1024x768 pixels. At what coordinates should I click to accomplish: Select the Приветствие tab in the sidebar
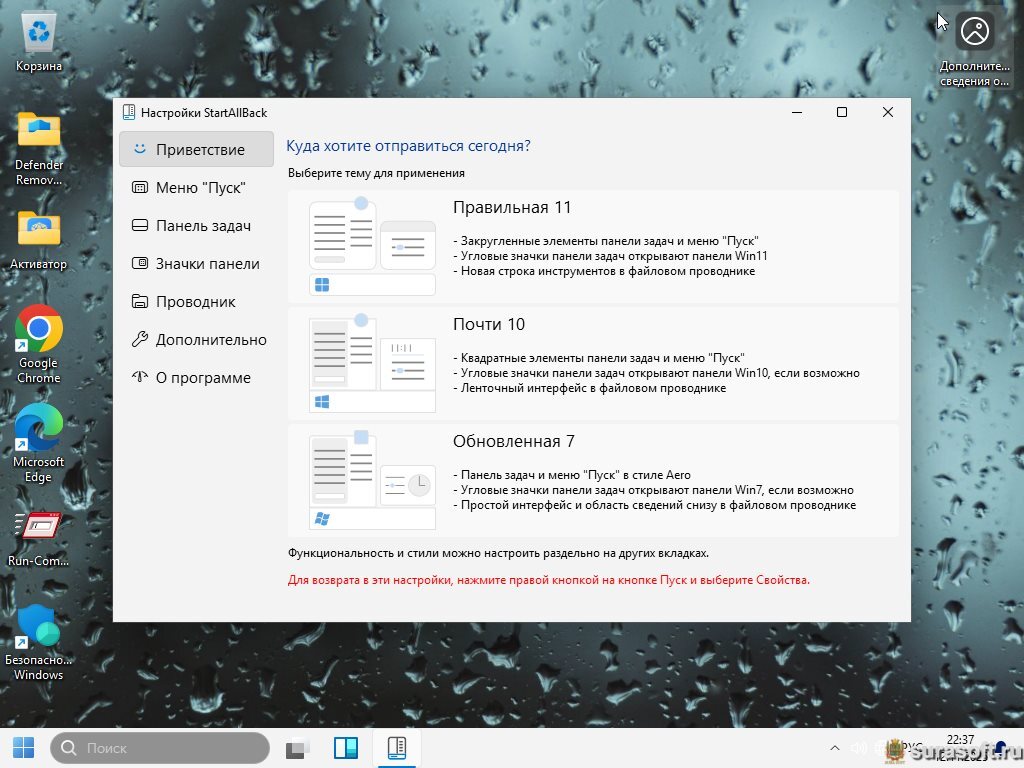196,150
